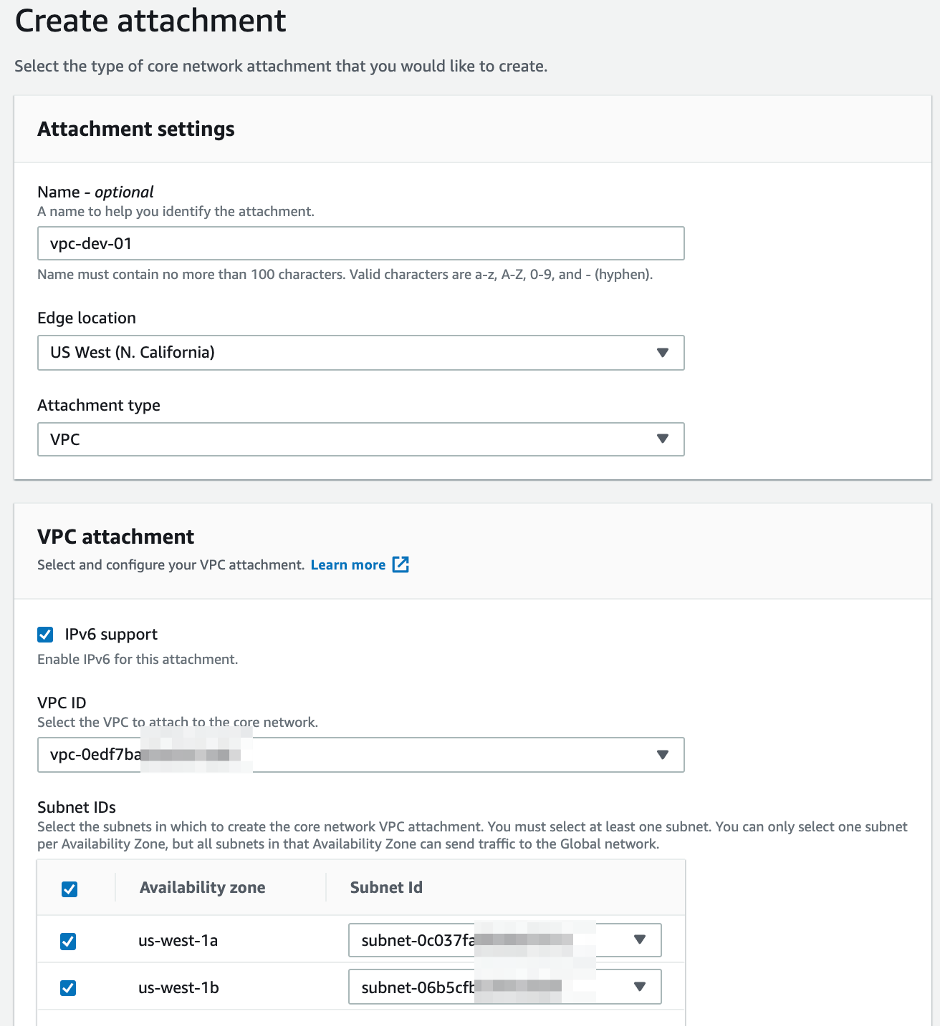Click the Name input field
941x1027 pixels.
point(360,243)
